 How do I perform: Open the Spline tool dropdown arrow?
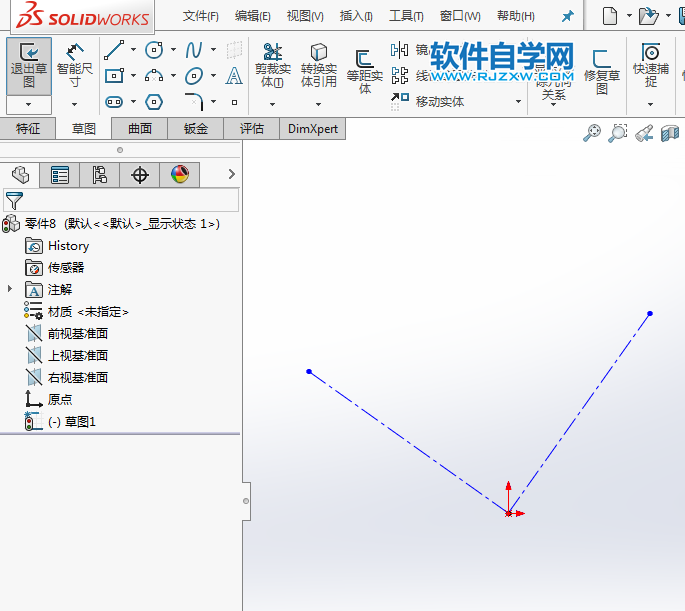213,50
